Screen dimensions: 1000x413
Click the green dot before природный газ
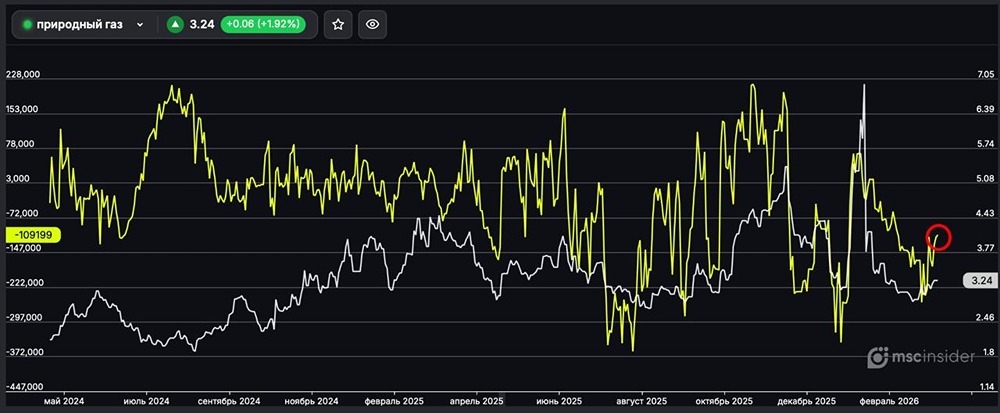coord(27,25)
